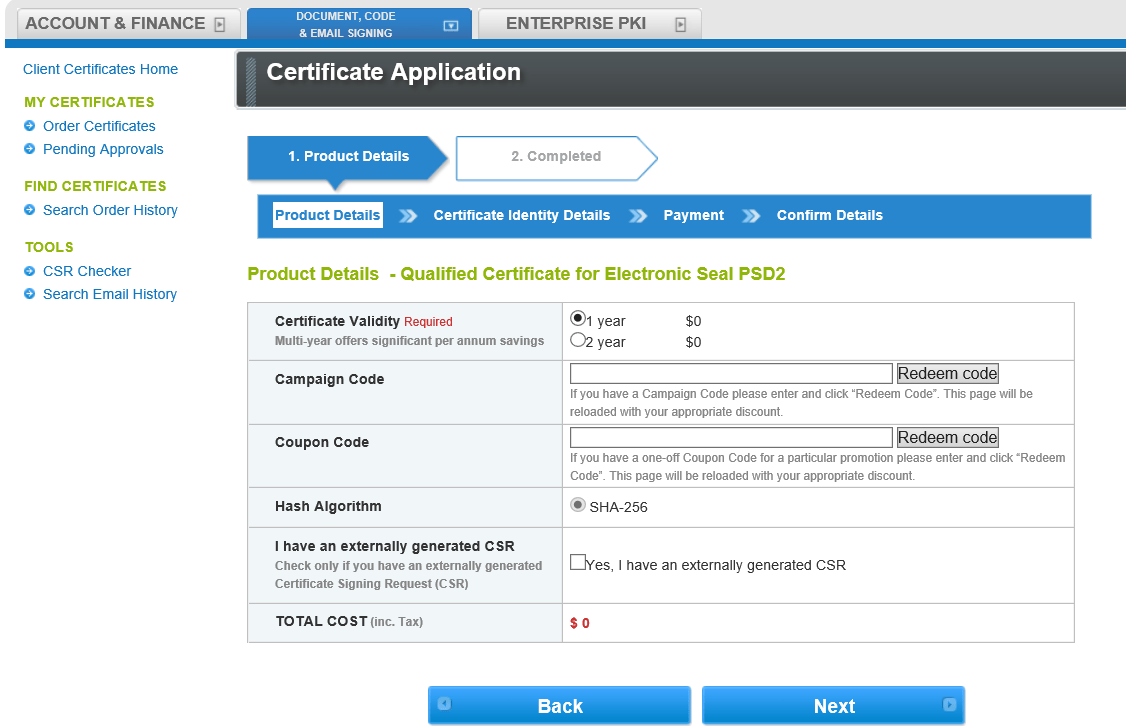Open Client Certificates Home

point(100,69)
